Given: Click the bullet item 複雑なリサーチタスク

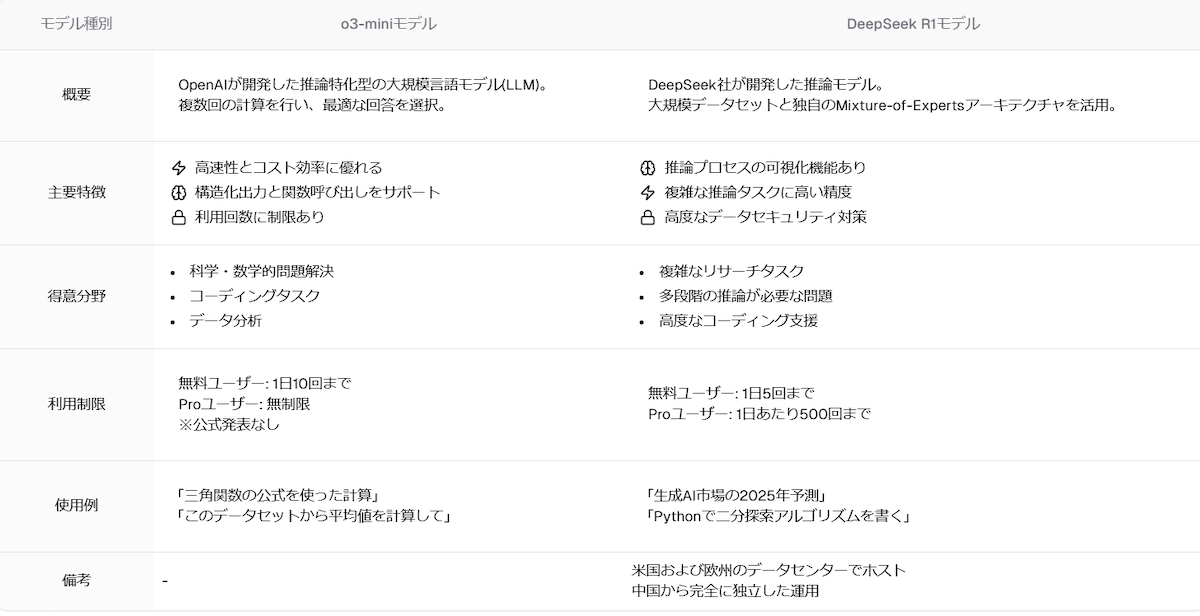Looking at the screenshot, I should tap(731, 272).
